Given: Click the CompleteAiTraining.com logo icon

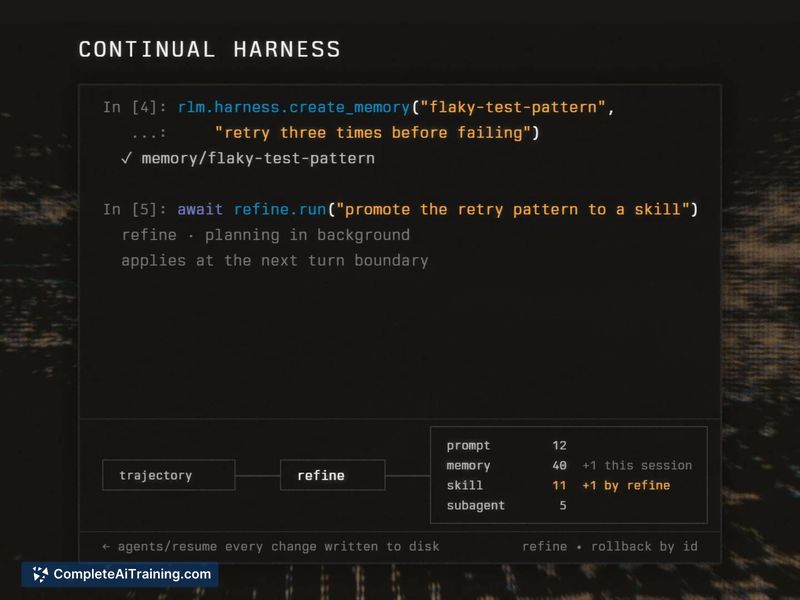Looking at the screenshot, I should 40,574.
